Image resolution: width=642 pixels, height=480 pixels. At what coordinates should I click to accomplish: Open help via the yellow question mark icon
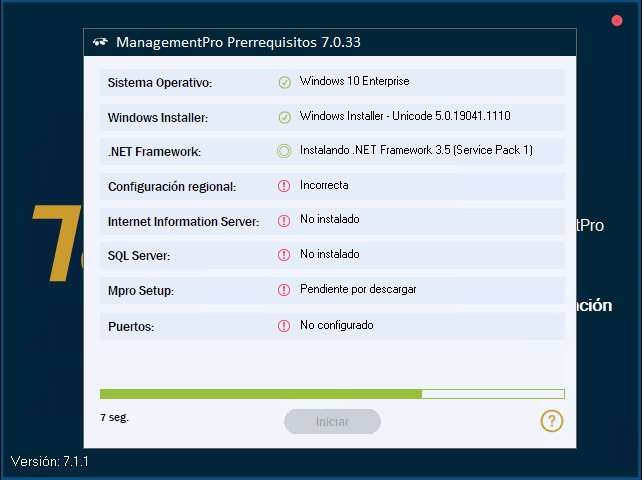point(552,421)
